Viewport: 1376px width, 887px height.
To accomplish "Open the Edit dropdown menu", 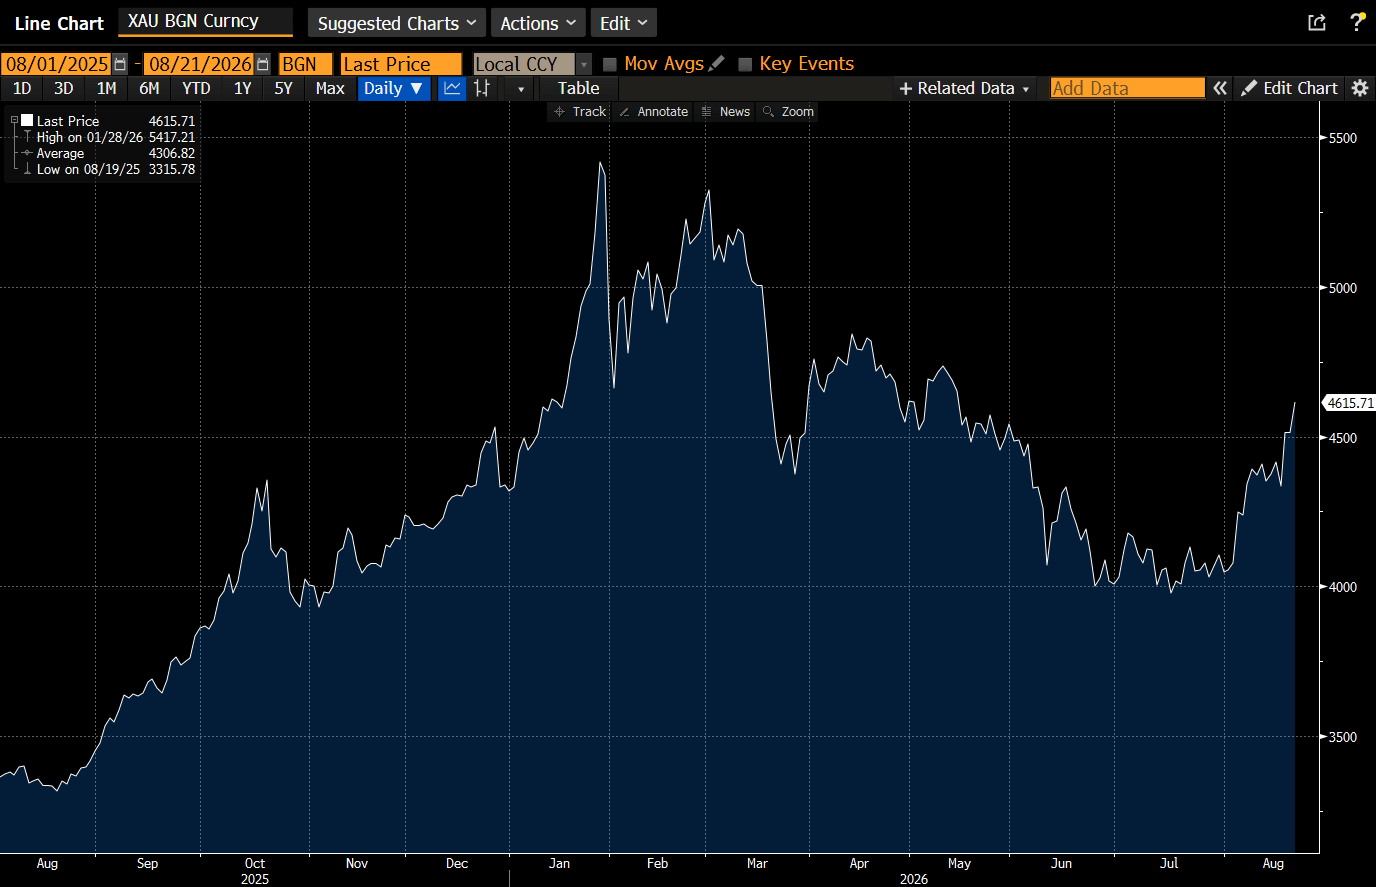I will point(623,23).
